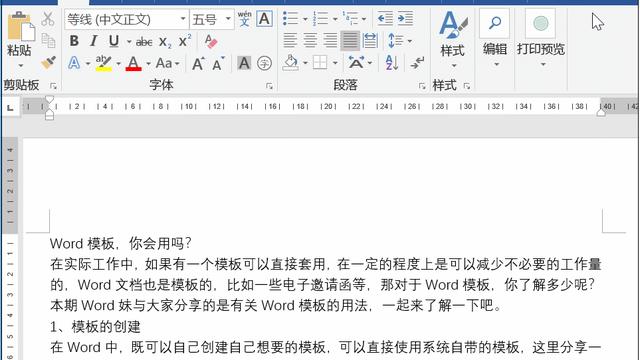Apply red font color swatch
The image size is (640, 360).
133,63
